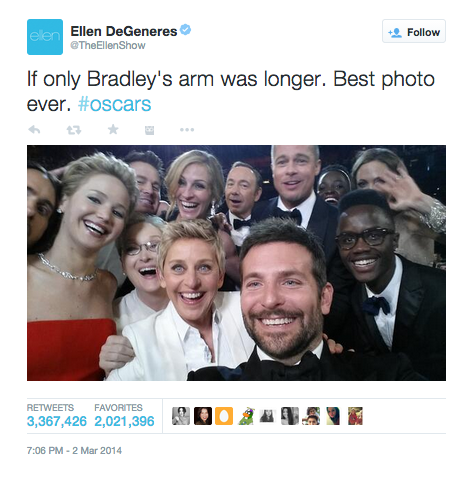Open the #oscars hashtag
The height and width of the screenshot is (477, 472).
(x=114, y=104)
